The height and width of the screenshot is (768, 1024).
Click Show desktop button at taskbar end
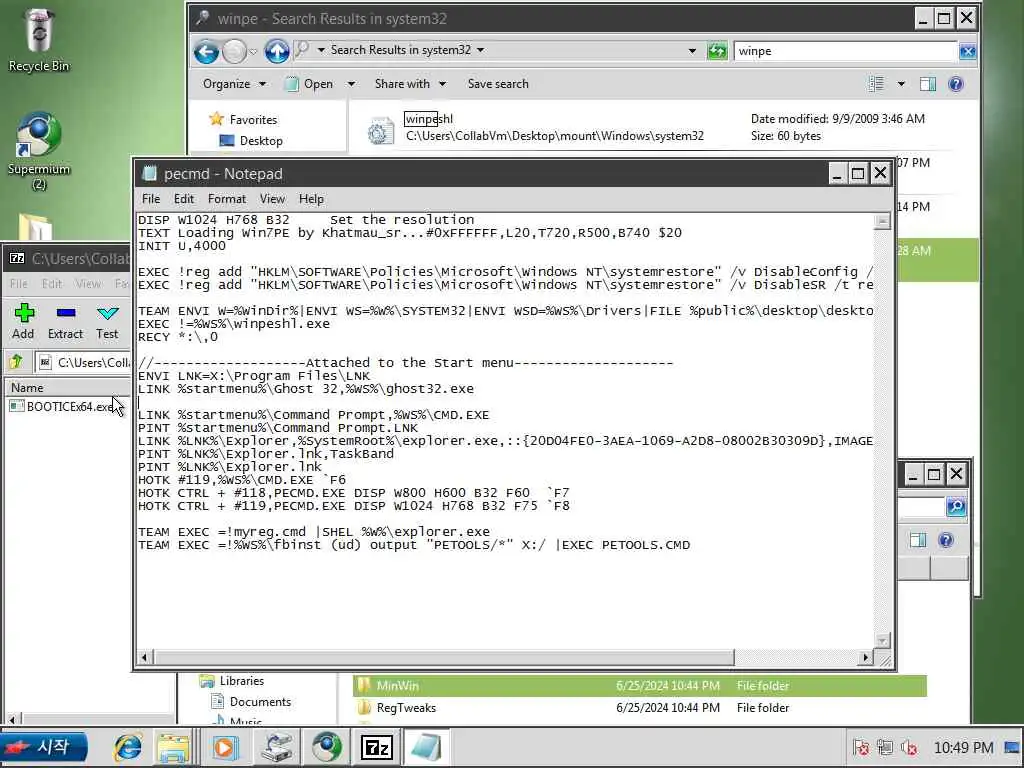tap(1012, 747)
